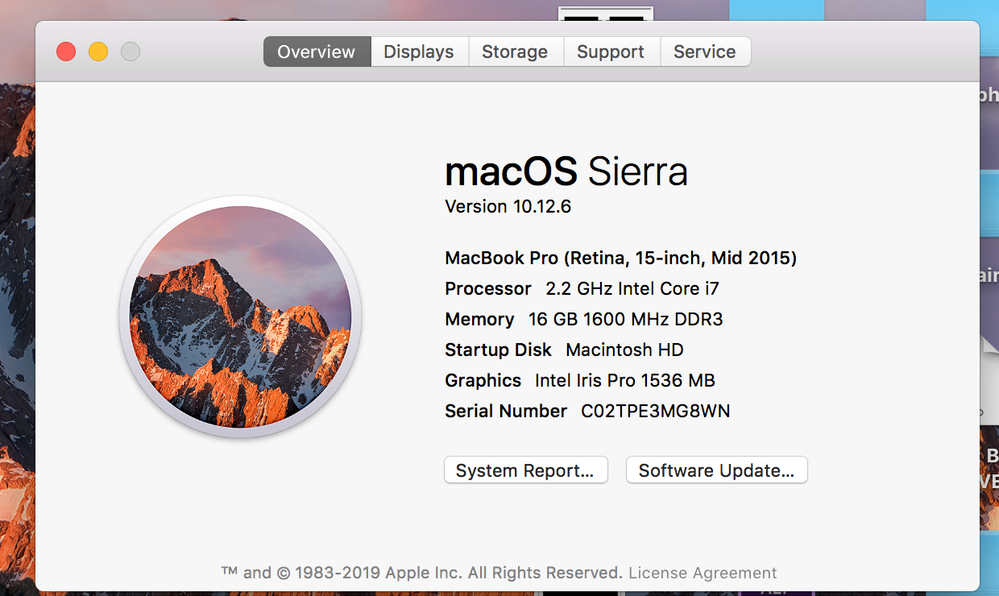This screenshot has height=596, width=999.
Task: Click the Processor 2.2 GHz Intel Core i7 line
Action: tap(582, 289)
